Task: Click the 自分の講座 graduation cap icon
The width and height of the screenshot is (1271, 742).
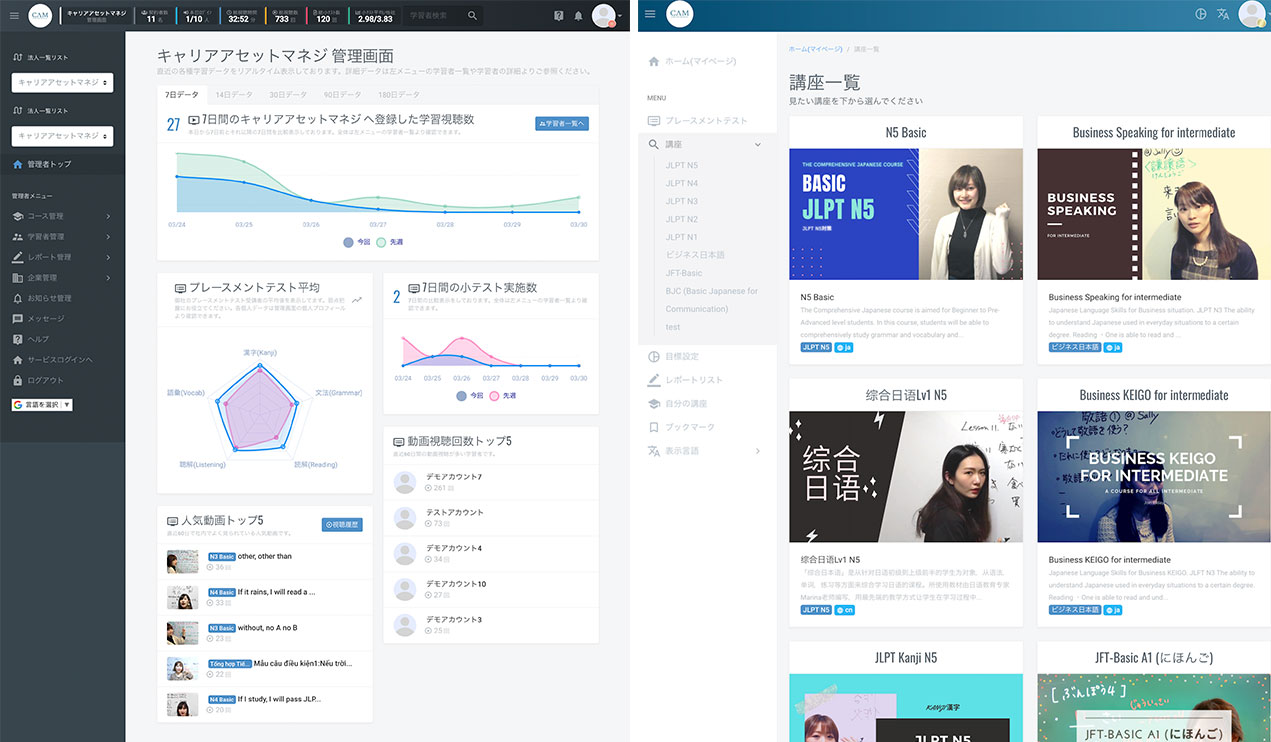Action: click(x=654, y=404)
